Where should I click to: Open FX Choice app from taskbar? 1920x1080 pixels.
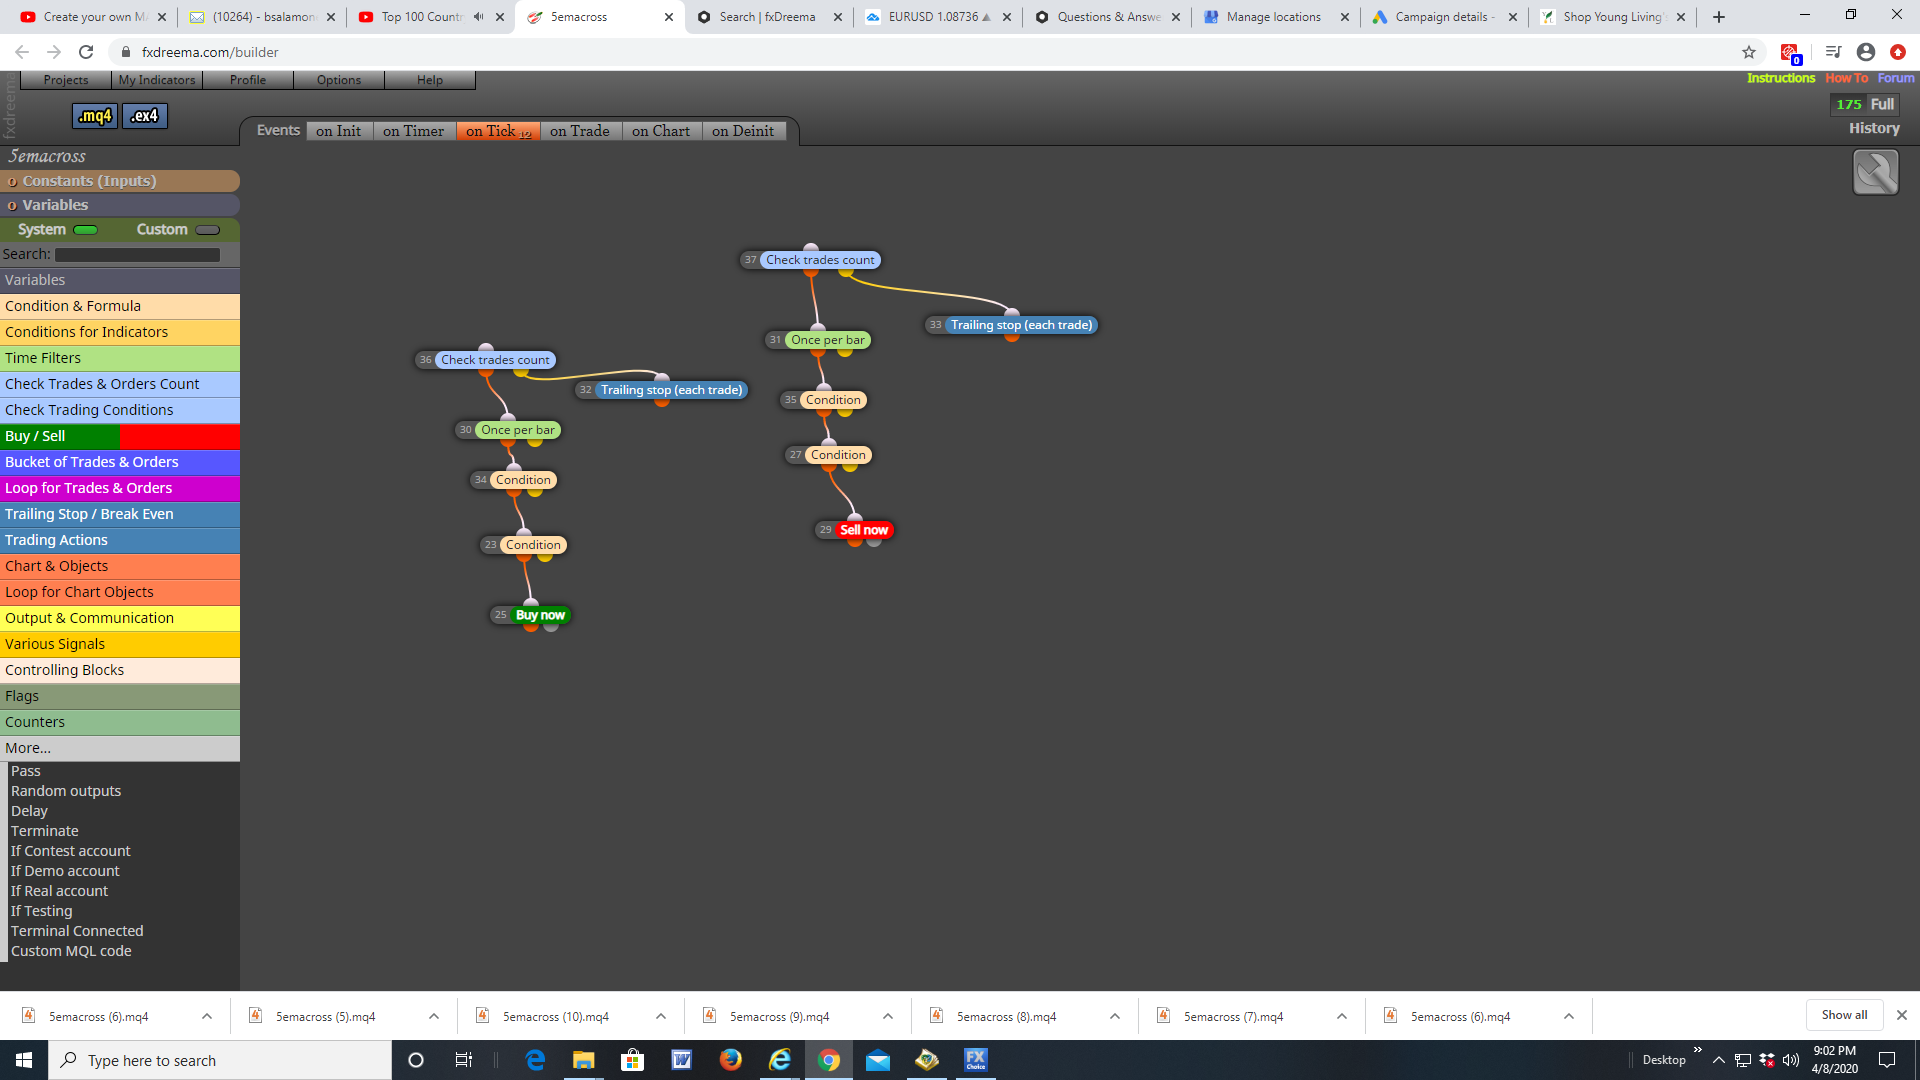975,1060
